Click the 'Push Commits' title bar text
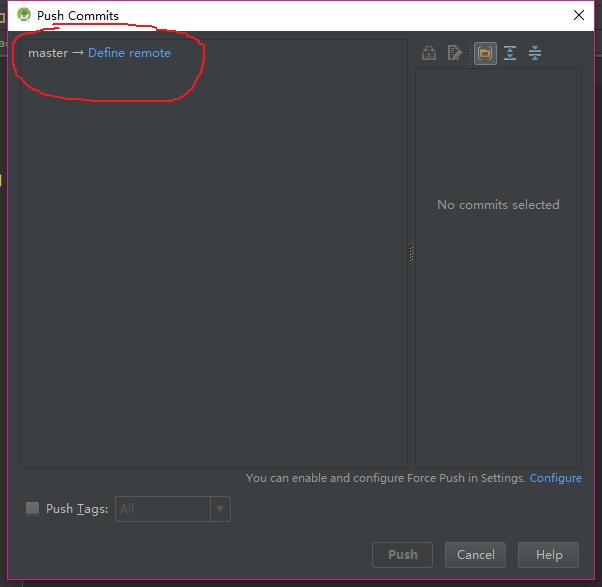The height and width of the screenshot is (587, 602). click(78, 16)
